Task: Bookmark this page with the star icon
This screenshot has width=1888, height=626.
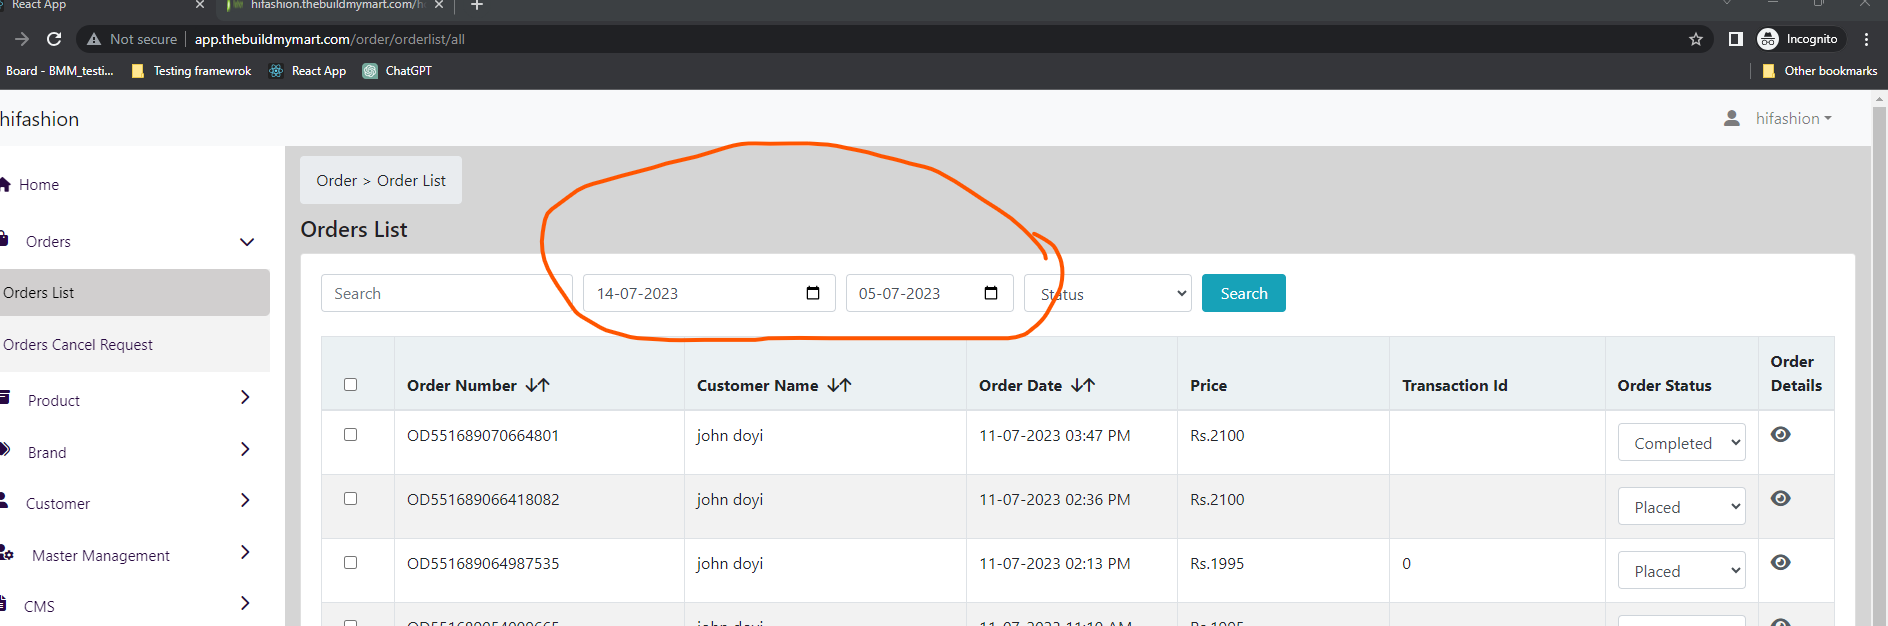Action: click(1696, 39)
